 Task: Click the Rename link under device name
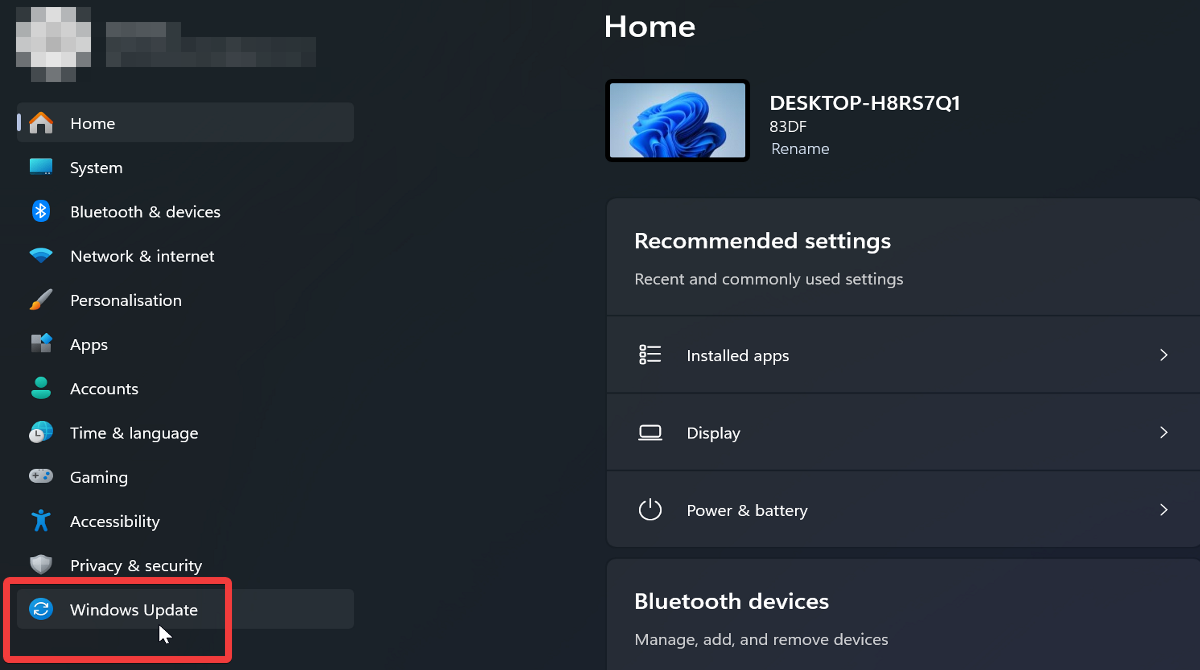(x=800, y=149)
